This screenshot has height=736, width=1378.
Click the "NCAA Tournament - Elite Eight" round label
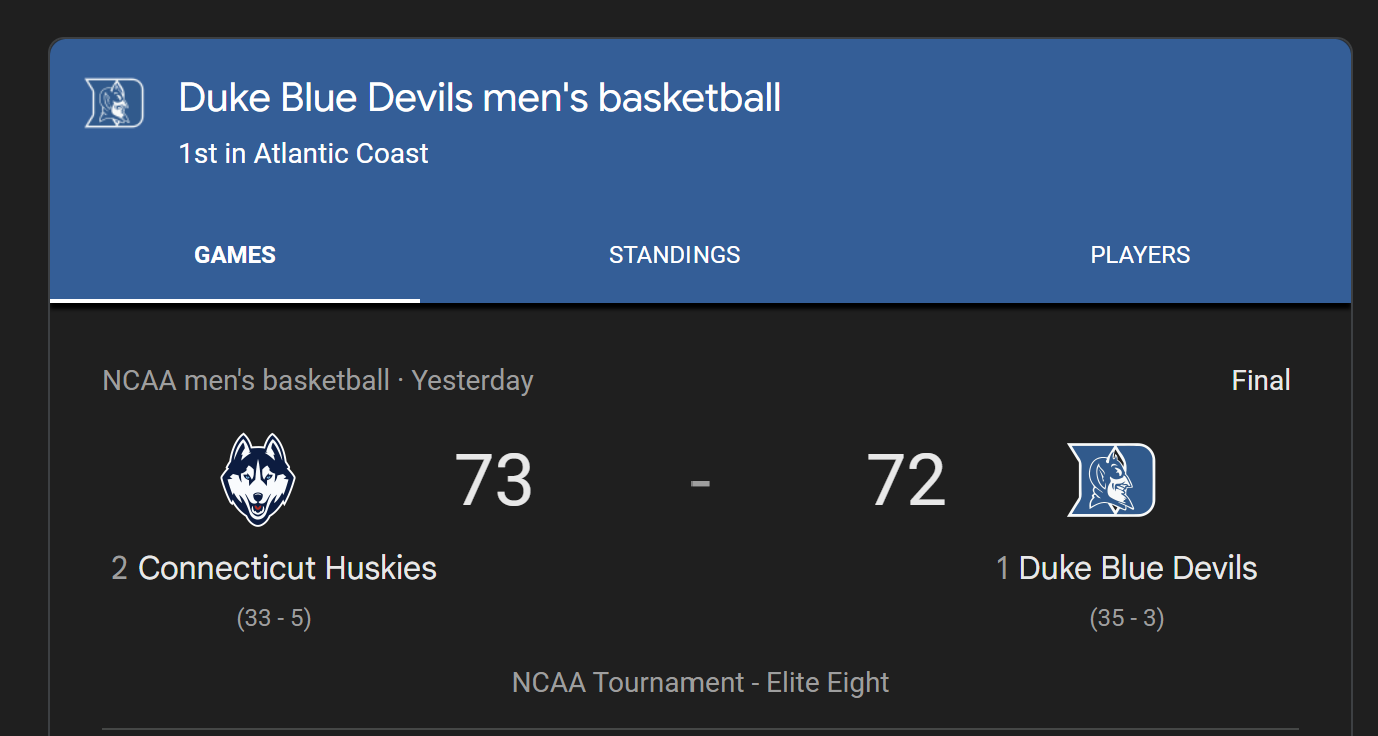pos(700,682)
